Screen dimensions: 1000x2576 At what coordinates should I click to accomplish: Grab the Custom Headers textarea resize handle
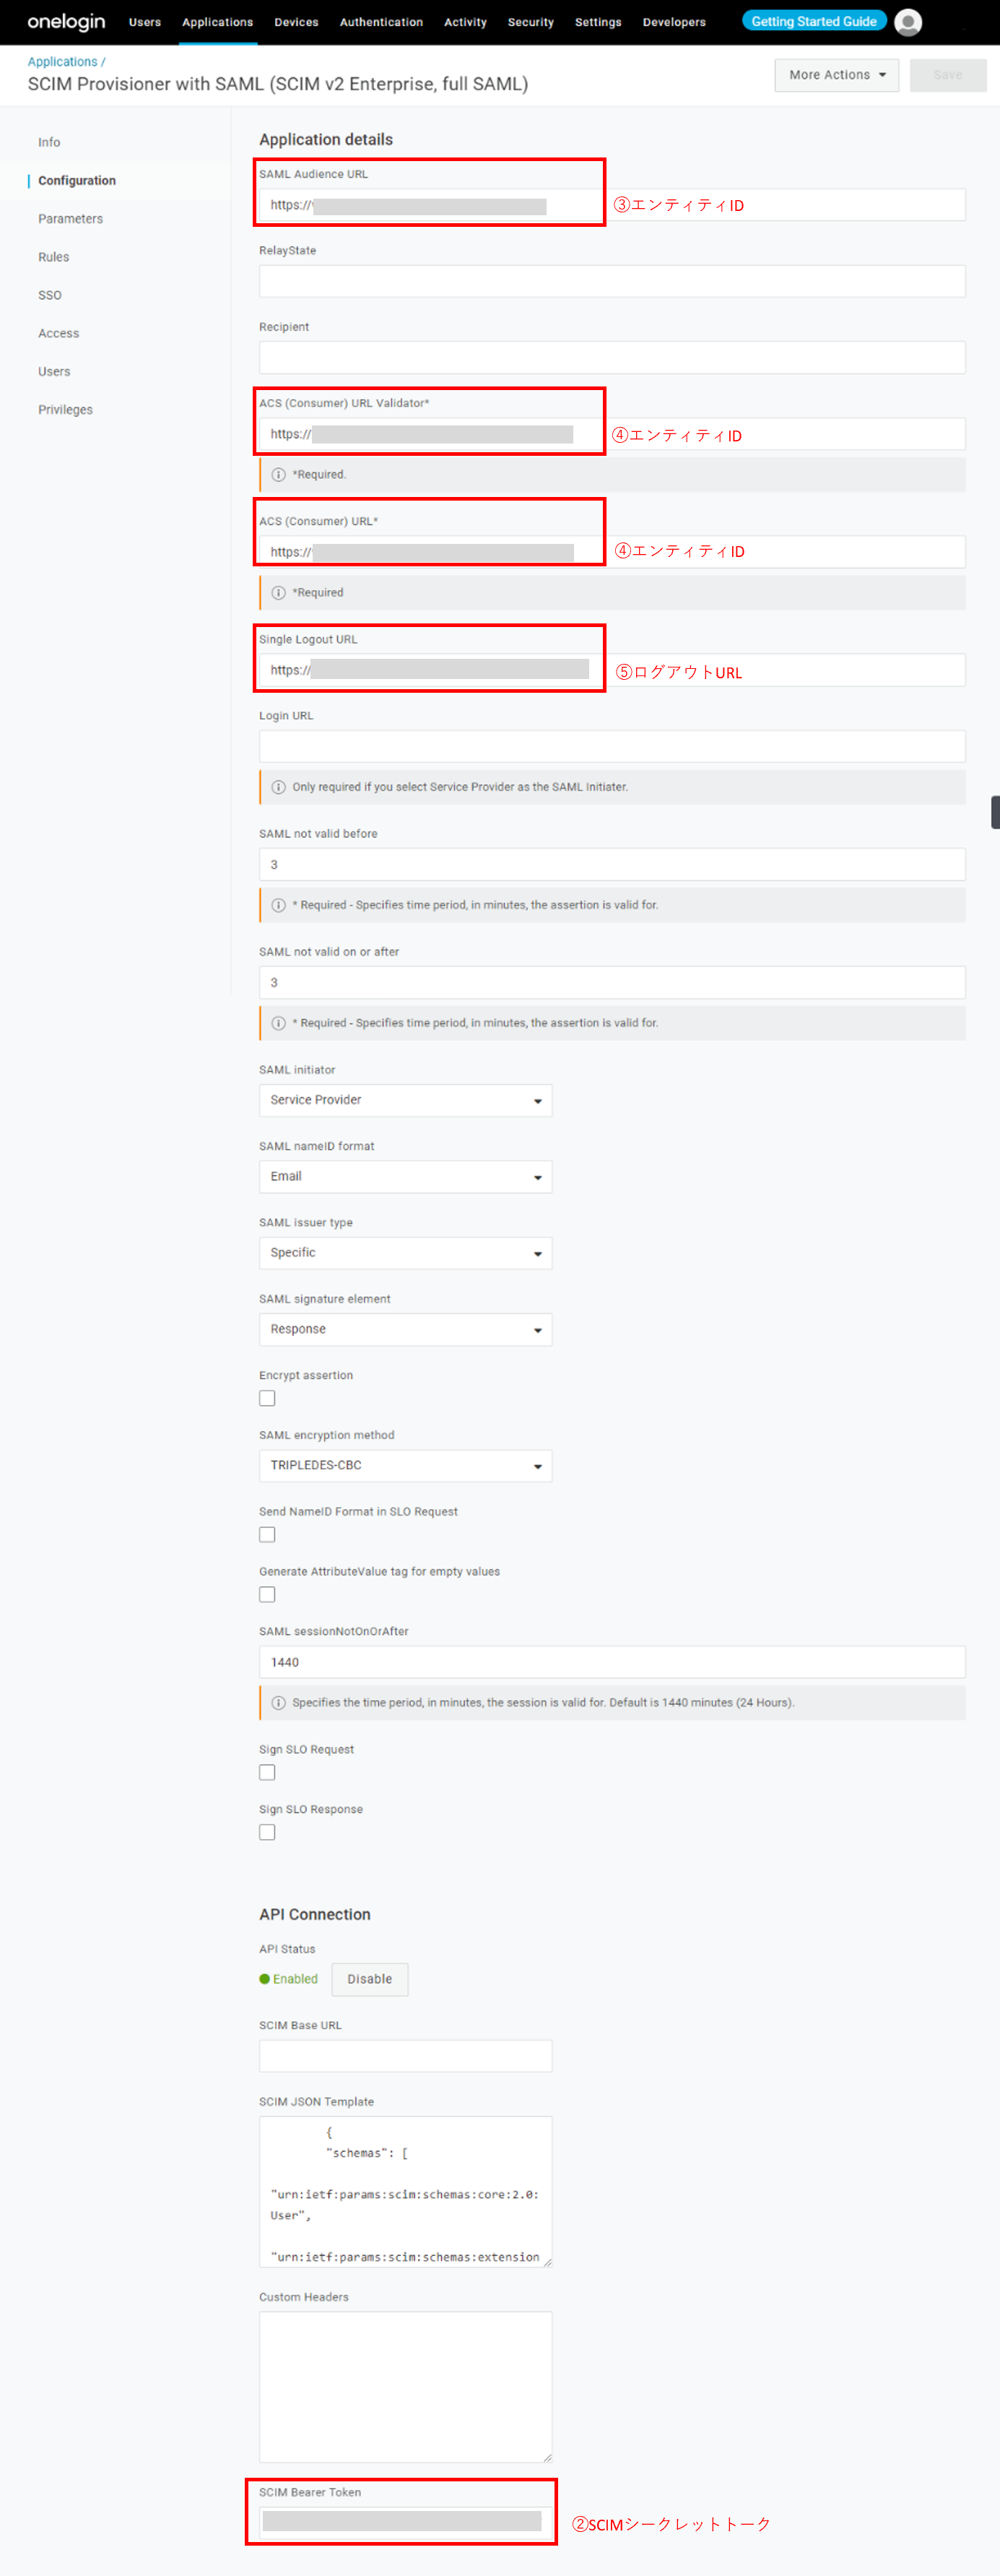coord(547,2457)
